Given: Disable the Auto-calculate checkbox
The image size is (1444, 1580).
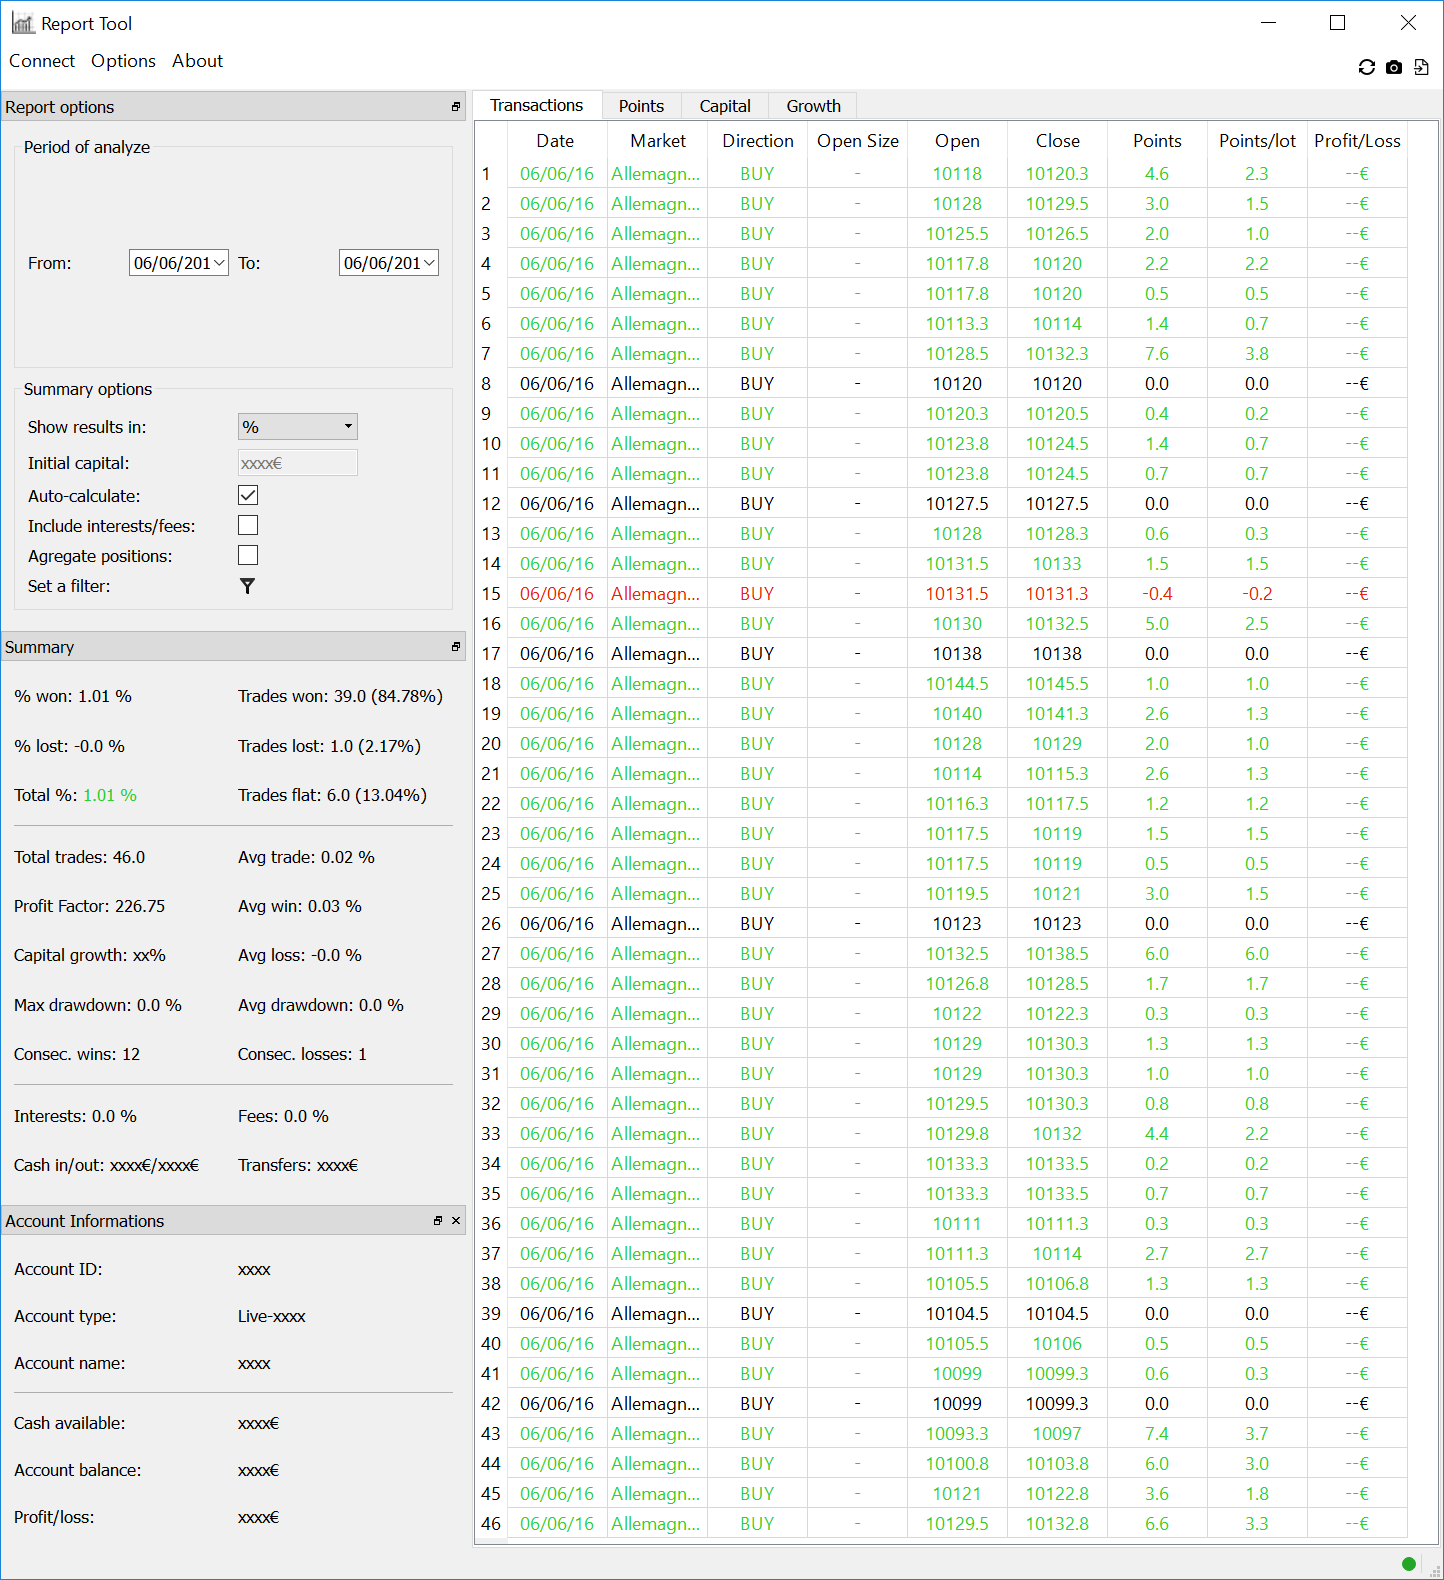Looking at the screenshot, I should pyautogui.click(x=248, y=495).
